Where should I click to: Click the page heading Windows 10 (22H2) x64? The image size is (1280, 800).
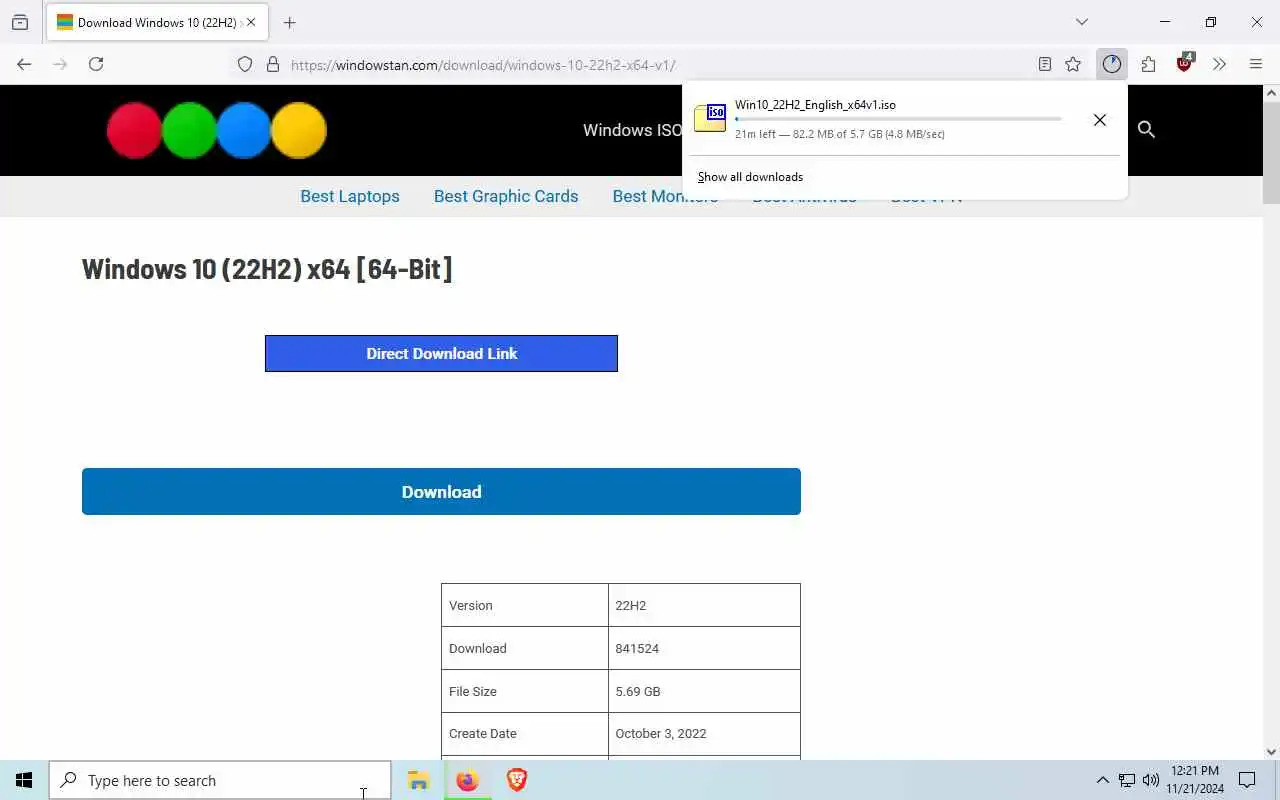point(267,268)
